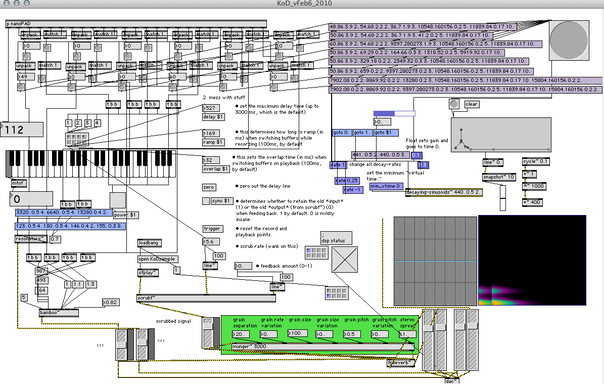The width and height of the screenshot is (604, 384).
Task: Click the dsp status message box
Action: [x=336, y=238]
